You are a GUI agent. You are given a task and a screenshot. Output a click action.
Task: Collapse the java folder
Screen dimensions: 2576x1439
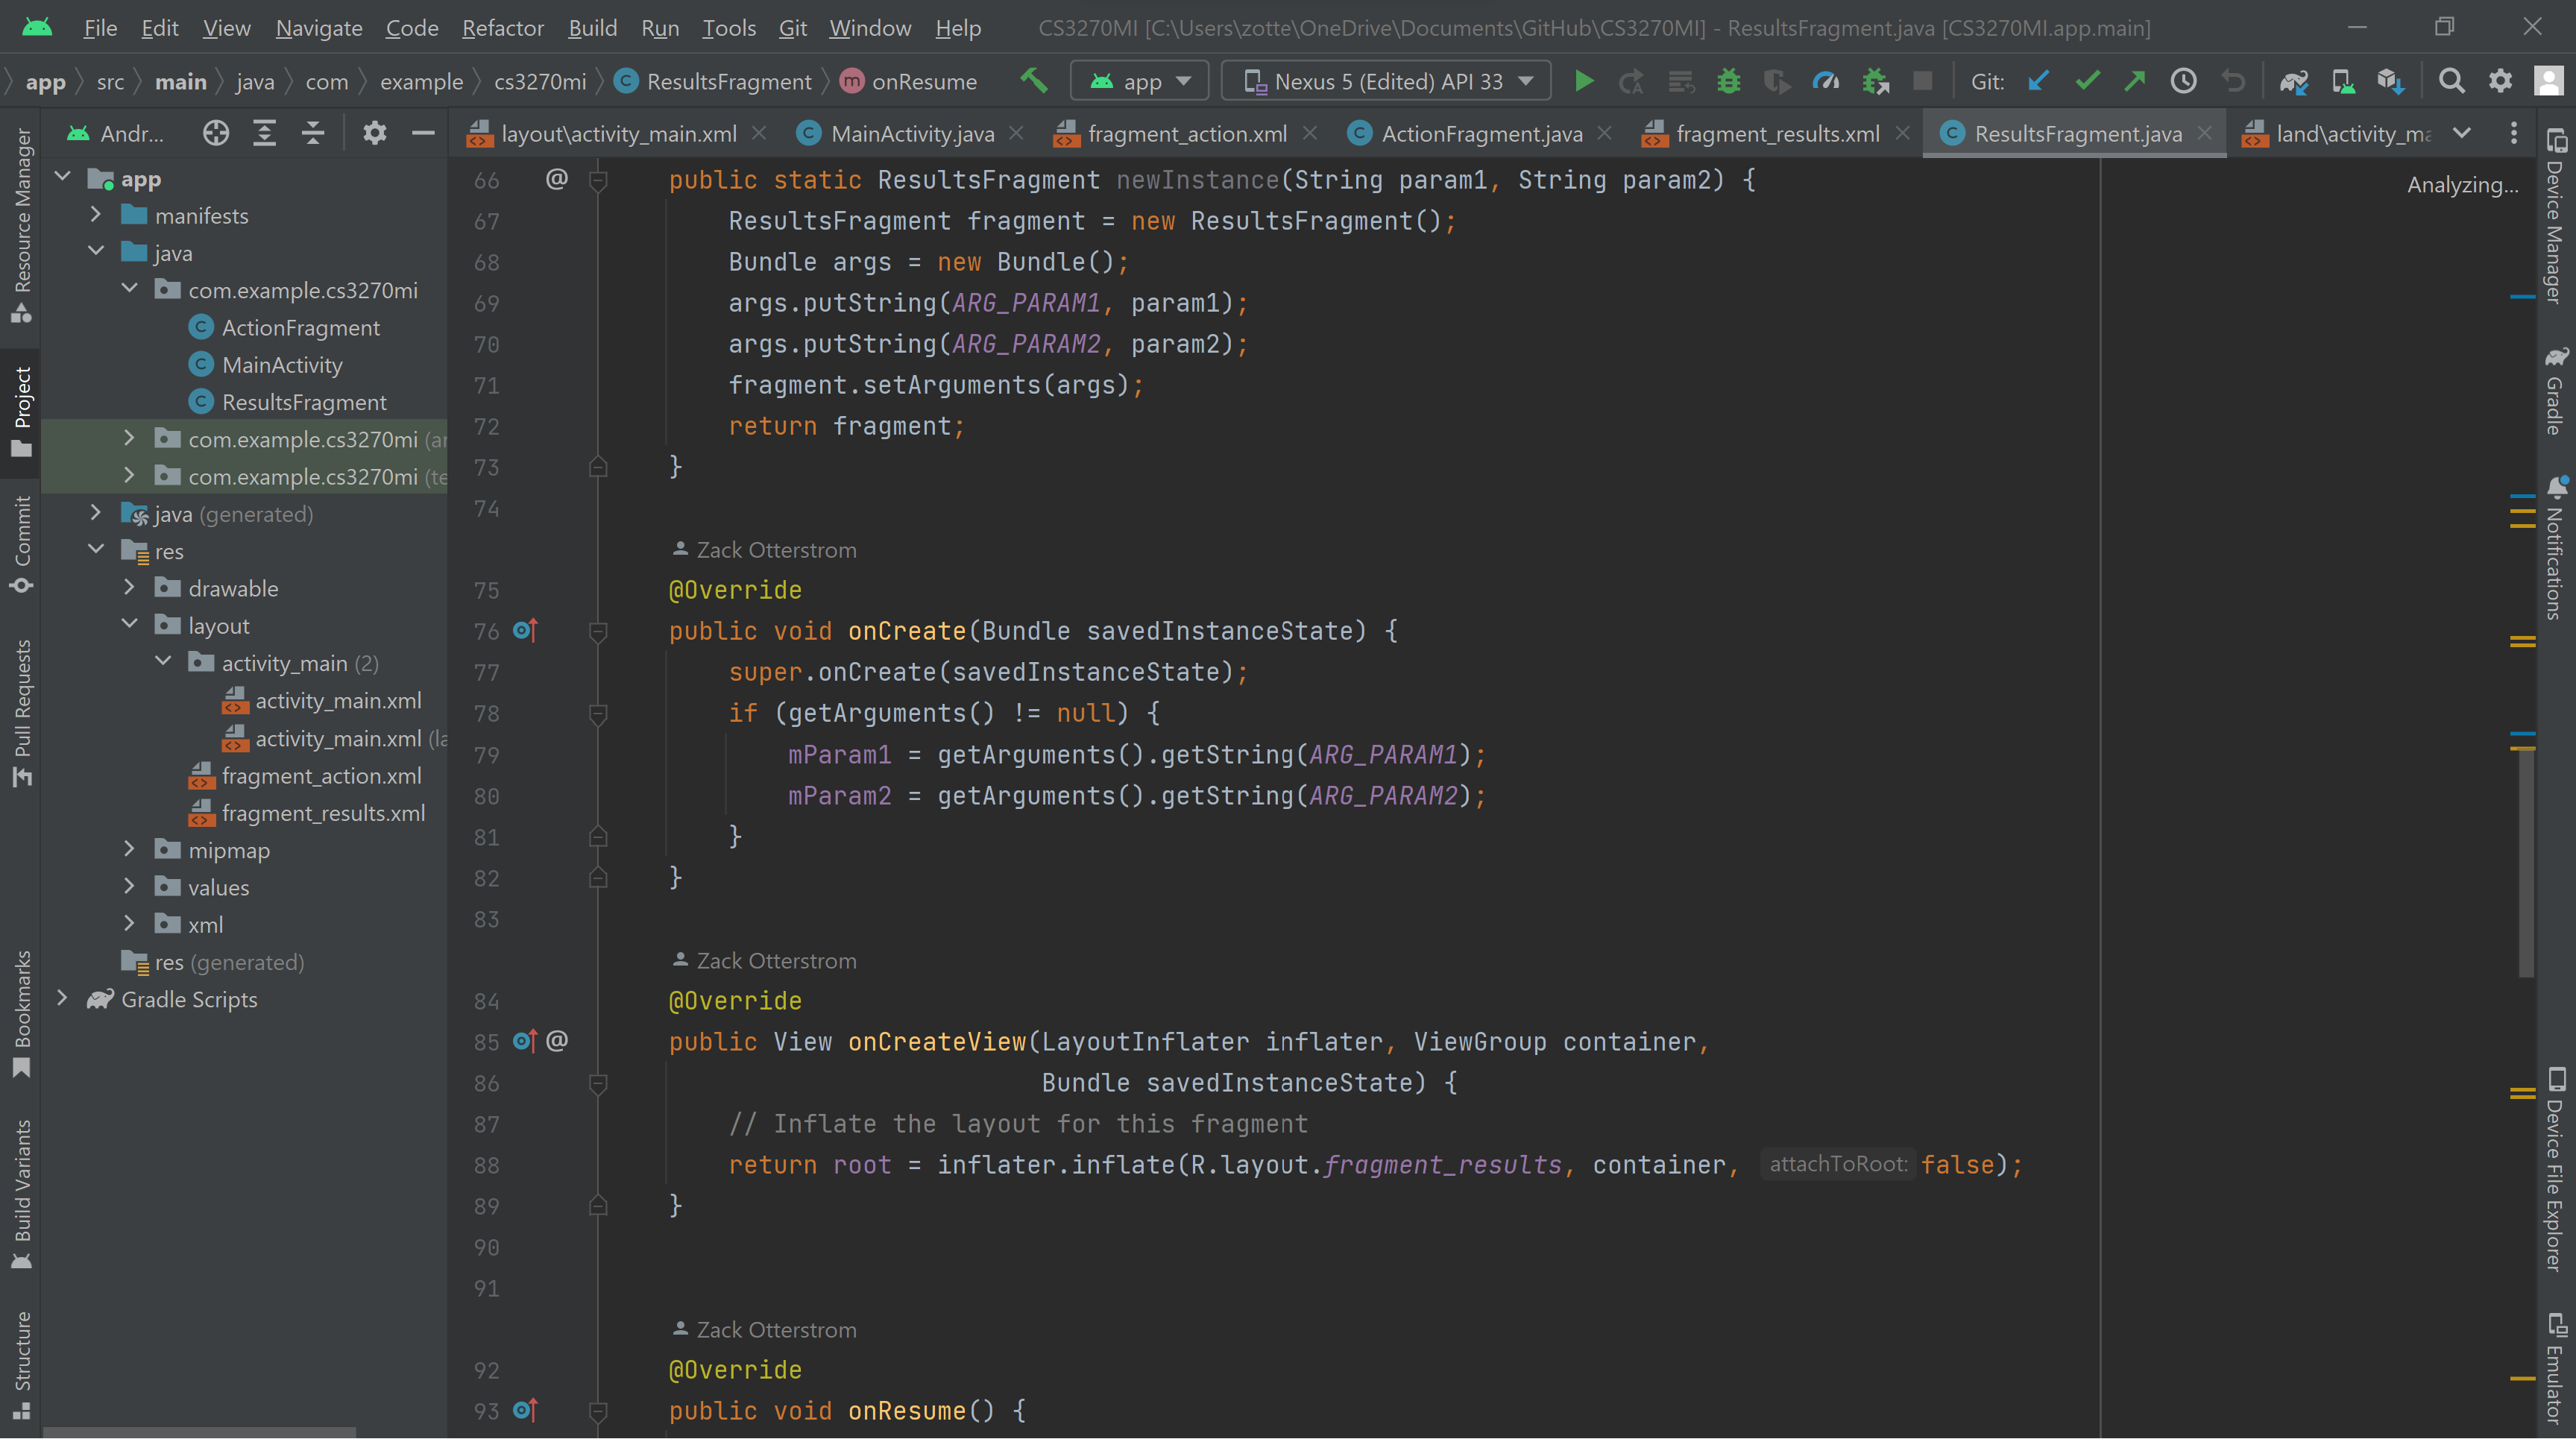96,252
